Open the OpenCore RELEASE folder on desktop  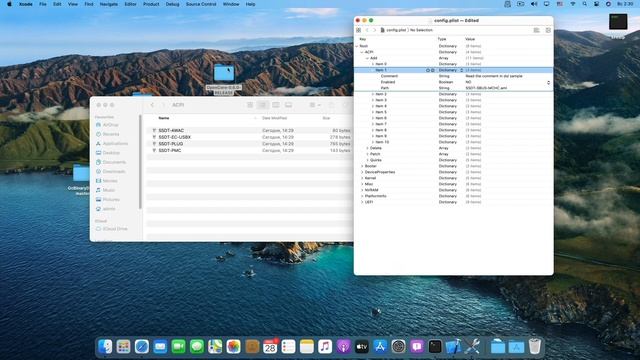[224, 73]
